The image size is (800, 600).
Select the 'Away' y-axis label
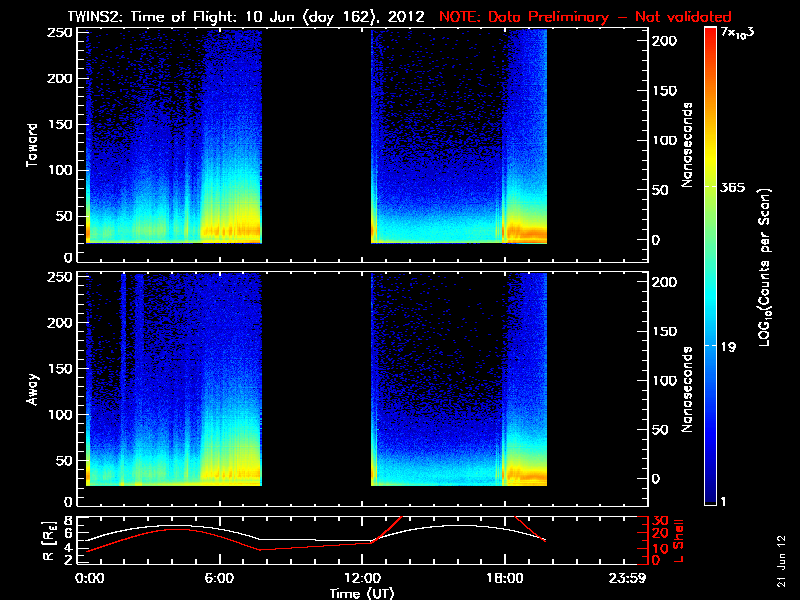coord(33,384)
